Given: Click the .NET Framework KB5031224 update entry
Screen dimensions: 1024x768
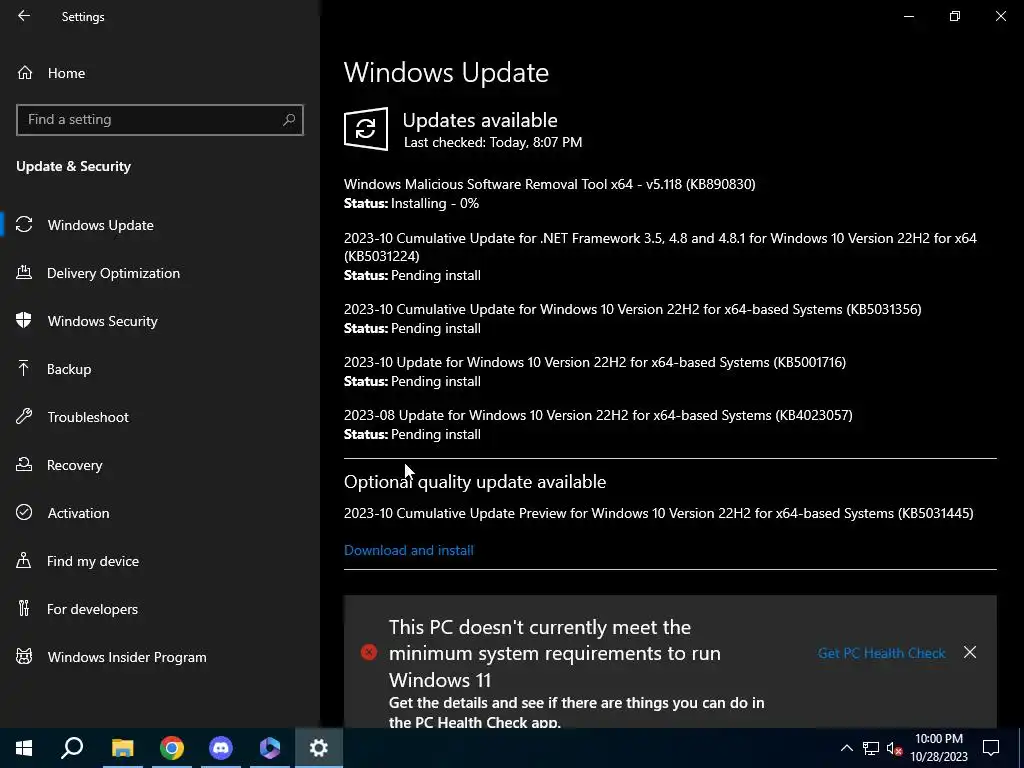Looking at the screenshot, I should (660, 247).
